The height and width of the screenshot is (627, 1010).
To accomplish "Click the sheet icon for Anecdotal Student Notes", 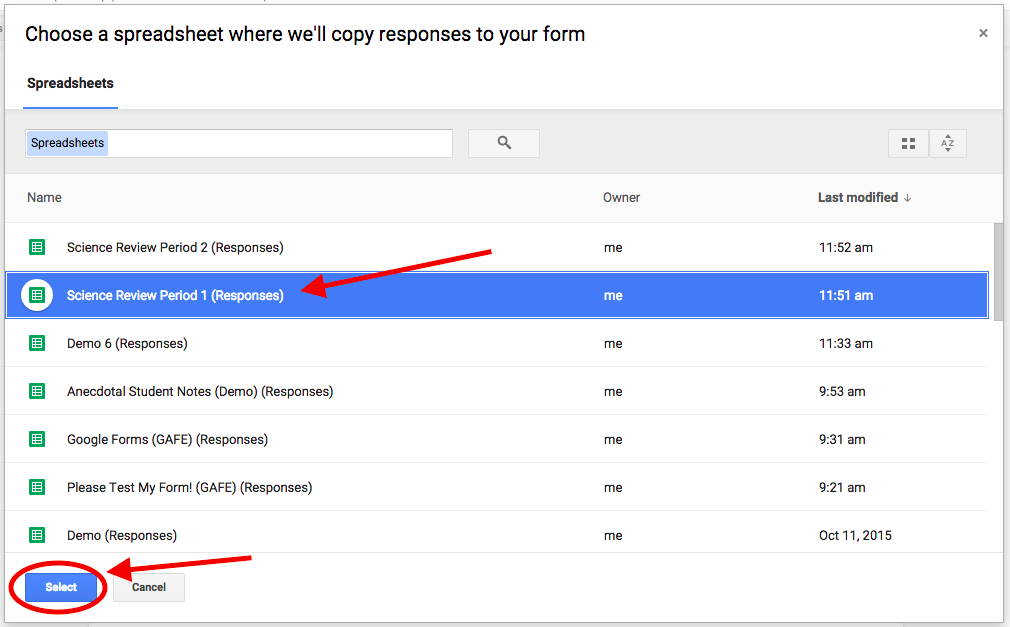I will click(x=37, y=391).
